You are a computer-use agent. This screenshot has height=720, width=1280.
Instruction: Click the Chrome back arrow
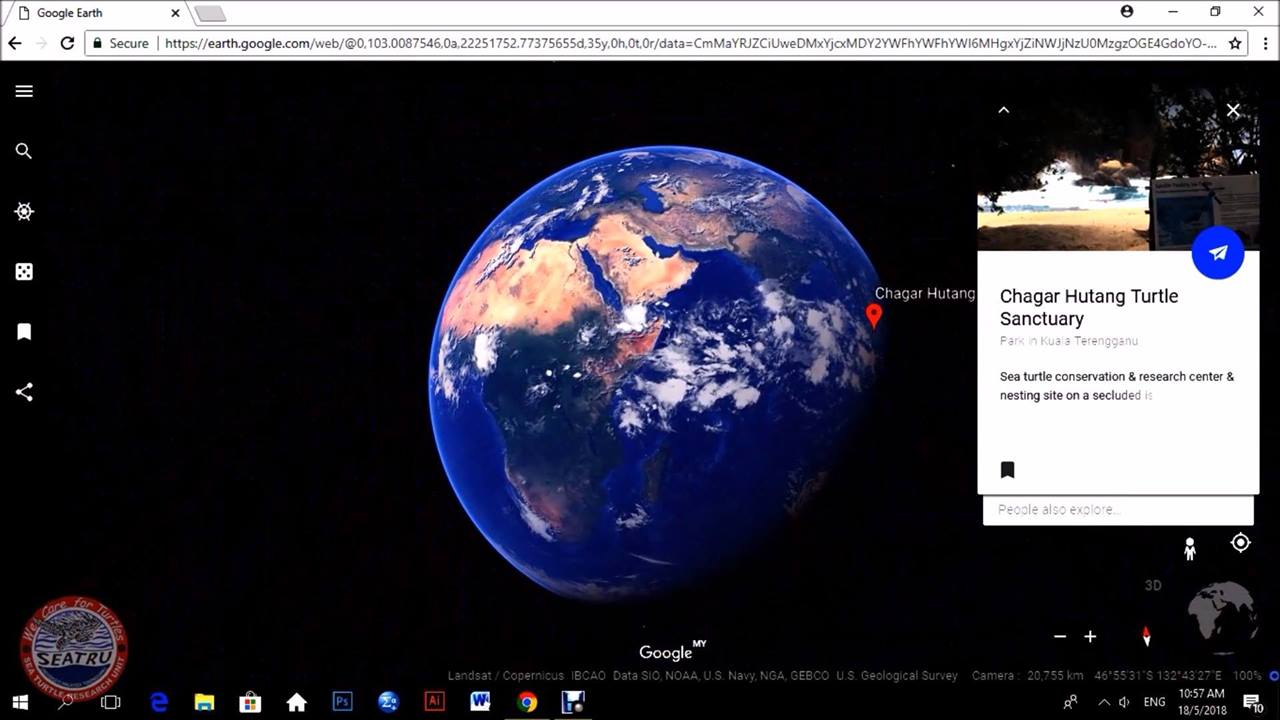point(15,43)
